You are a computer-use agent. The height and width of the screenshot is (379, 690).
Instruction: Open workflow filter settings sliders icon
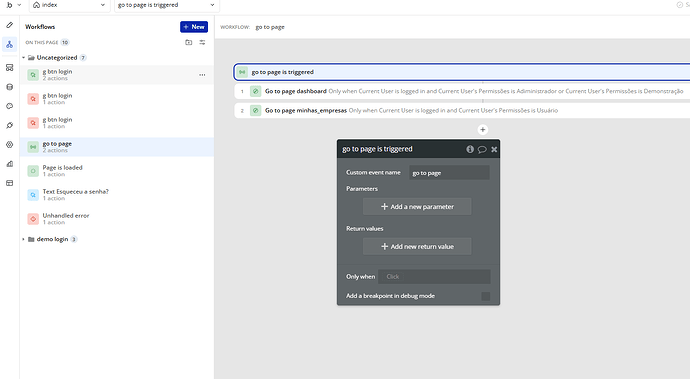(x=202, y=42)
